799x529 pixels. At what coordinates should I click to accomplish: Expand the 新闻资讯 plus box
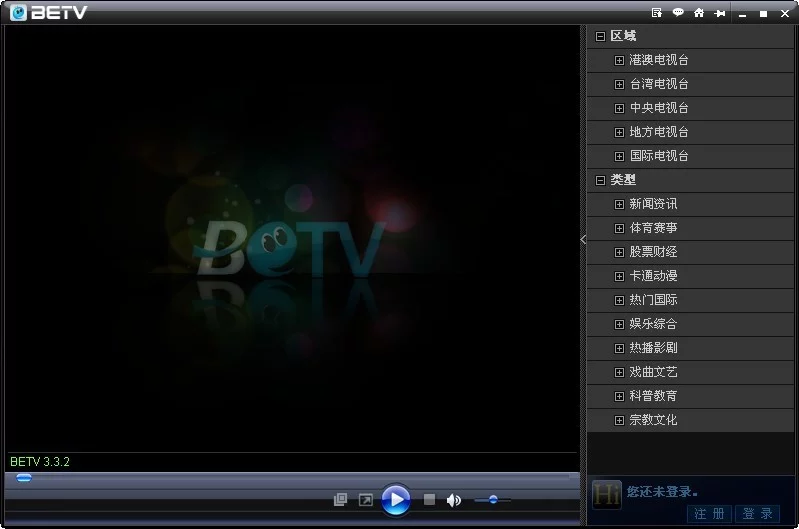619,204
